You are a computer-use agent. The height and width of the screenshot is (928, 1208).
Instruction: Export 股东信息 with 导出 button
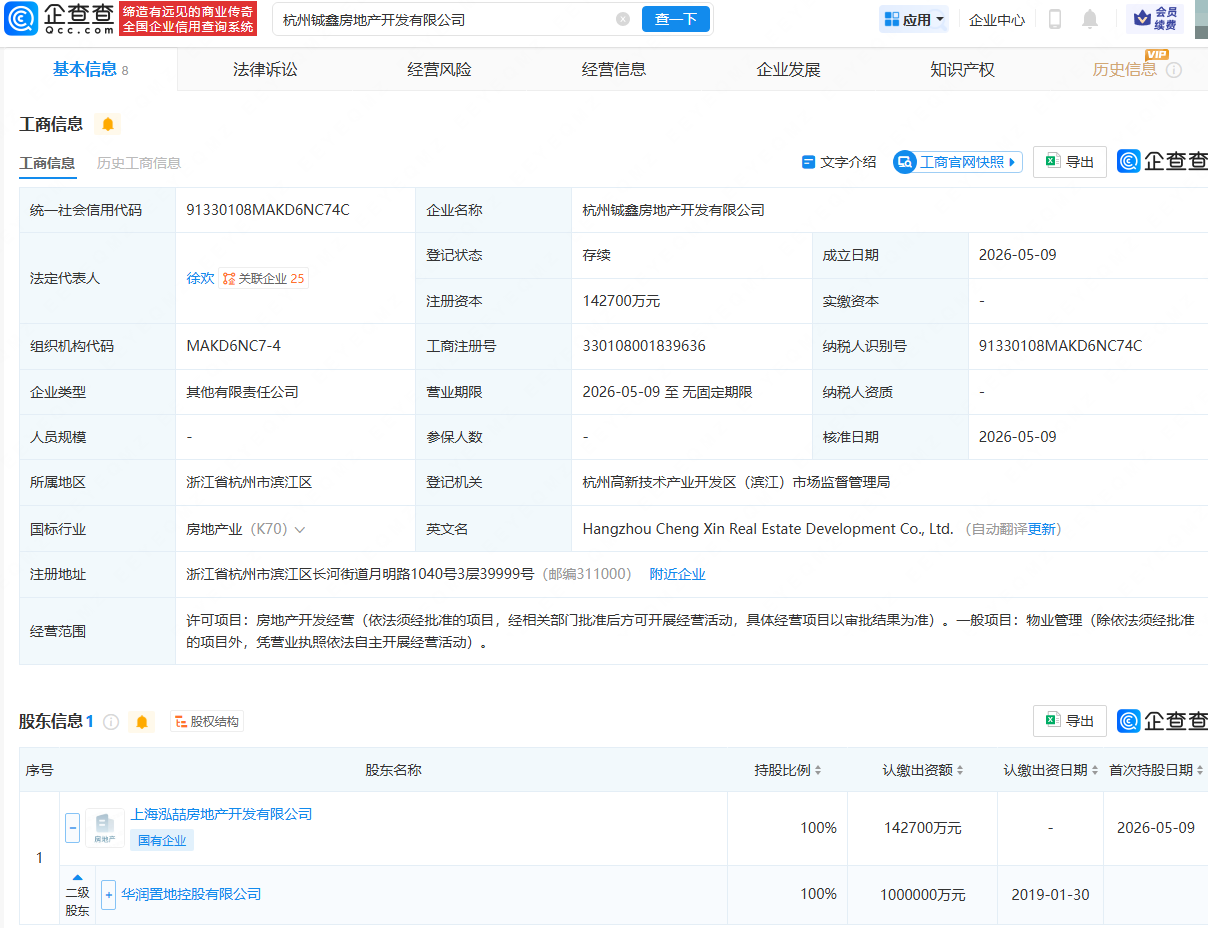[x=1070, y=721]
